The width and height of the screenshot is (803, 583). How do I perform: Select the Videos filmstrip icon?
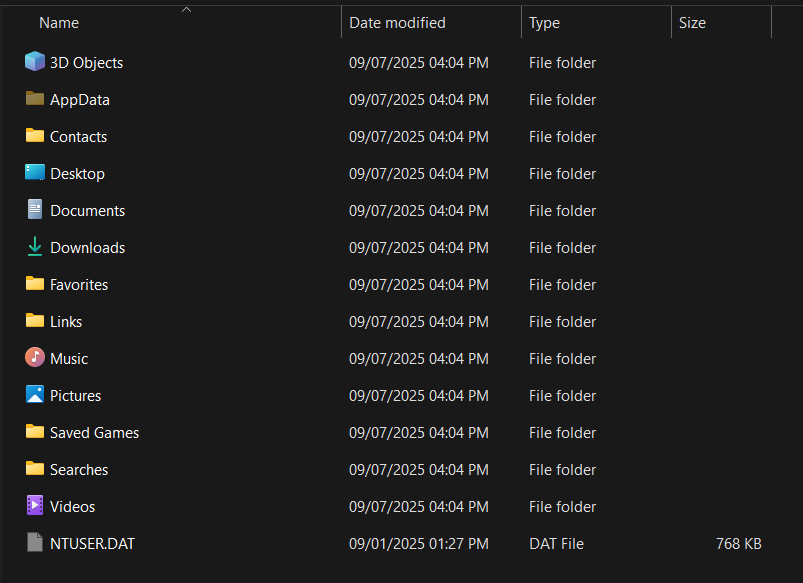coord(35,506)
